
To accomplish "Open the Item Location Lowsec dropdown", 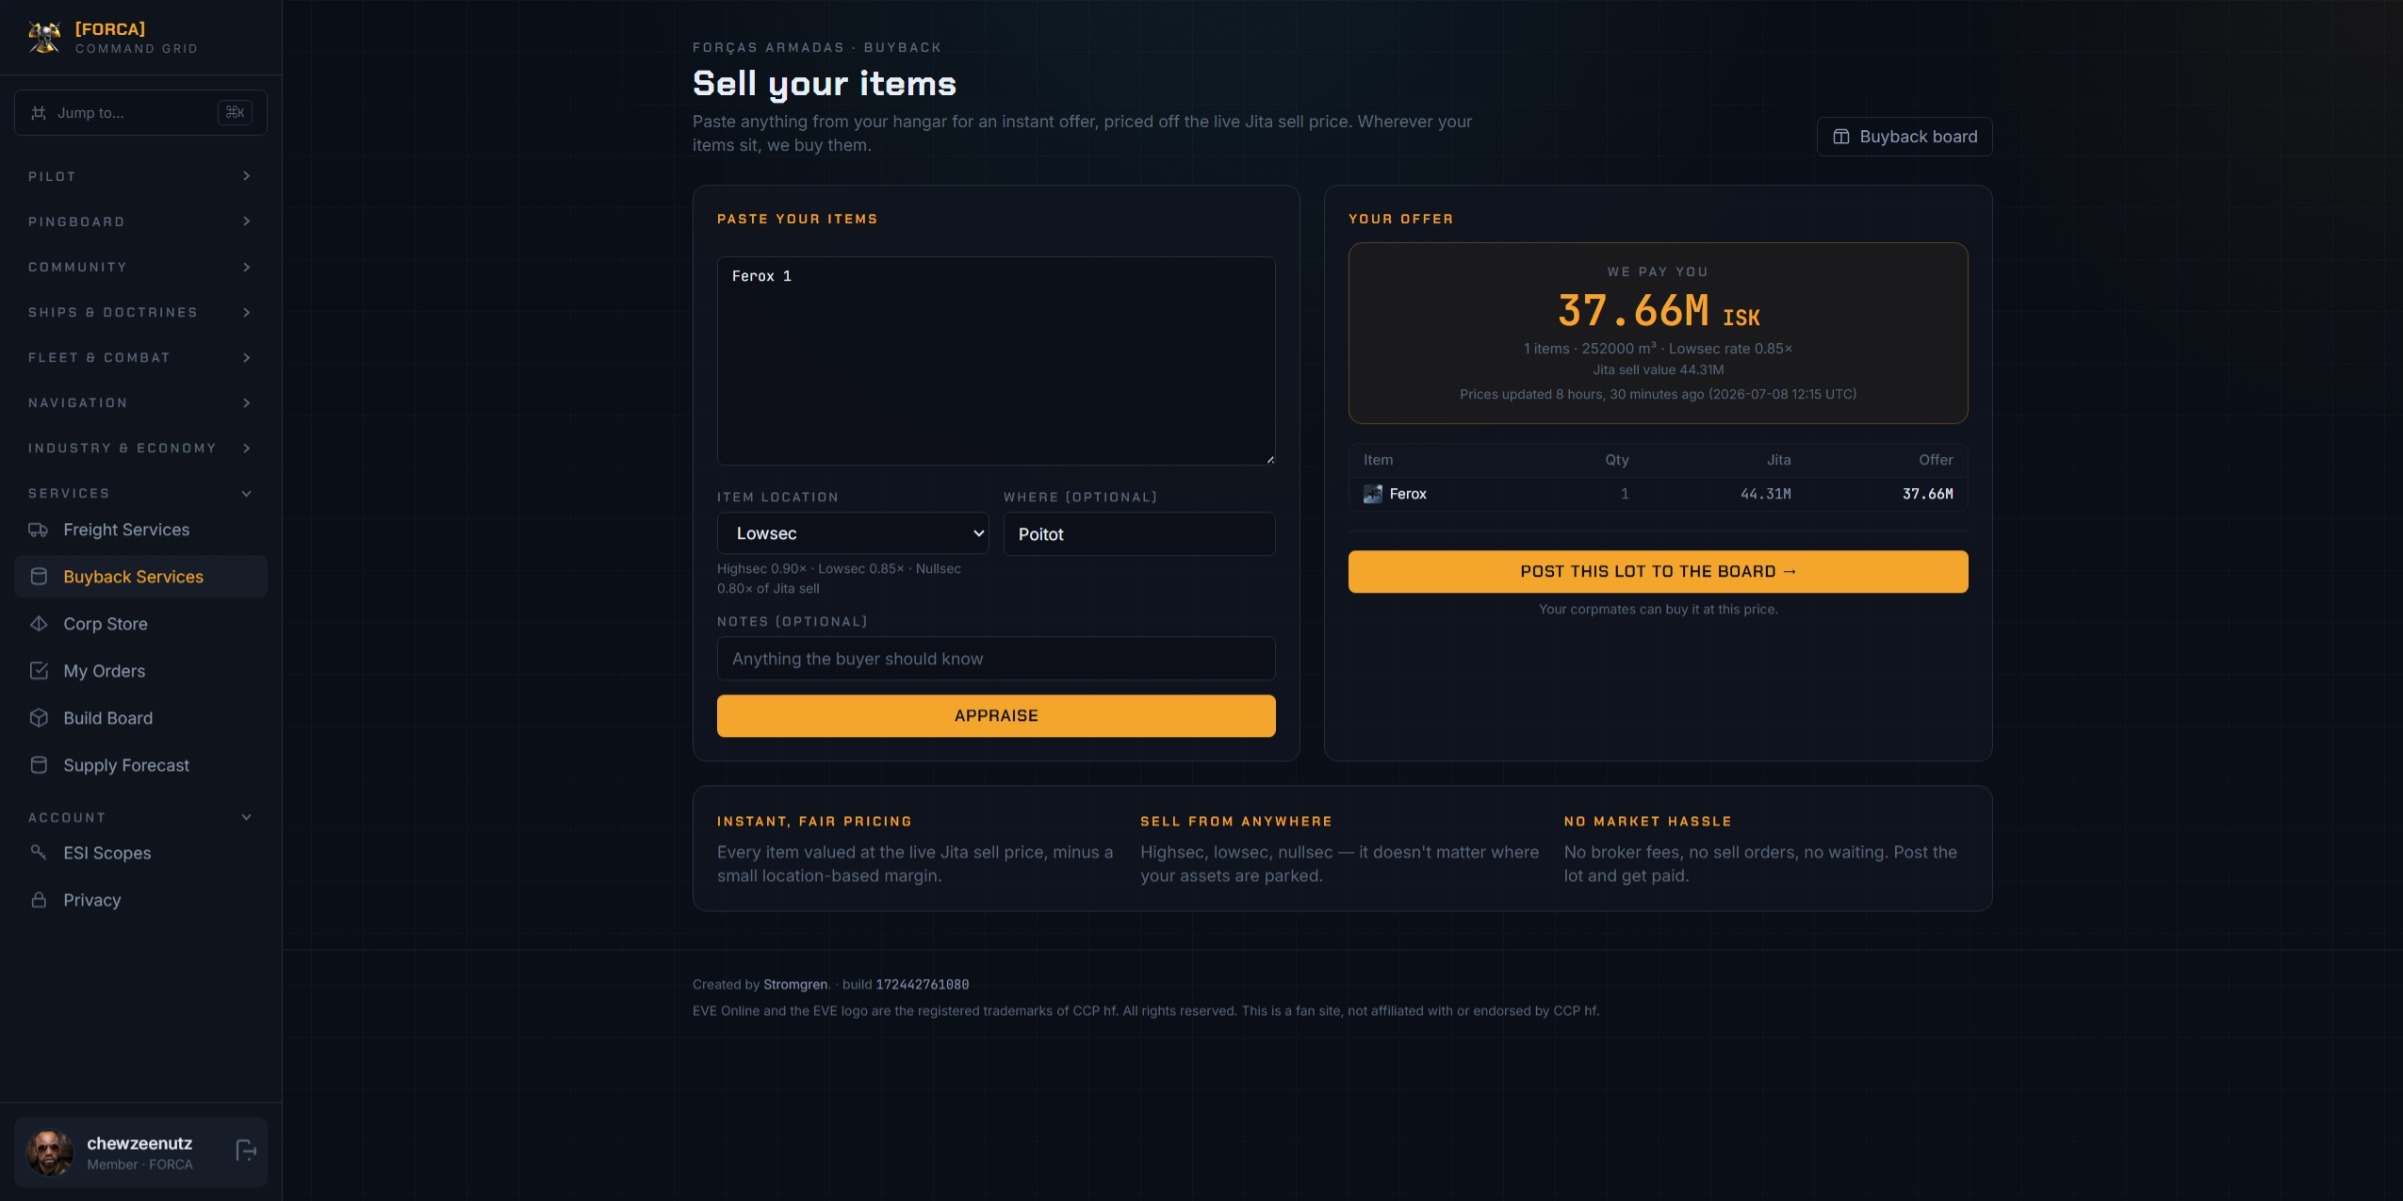I will point(852,534).
